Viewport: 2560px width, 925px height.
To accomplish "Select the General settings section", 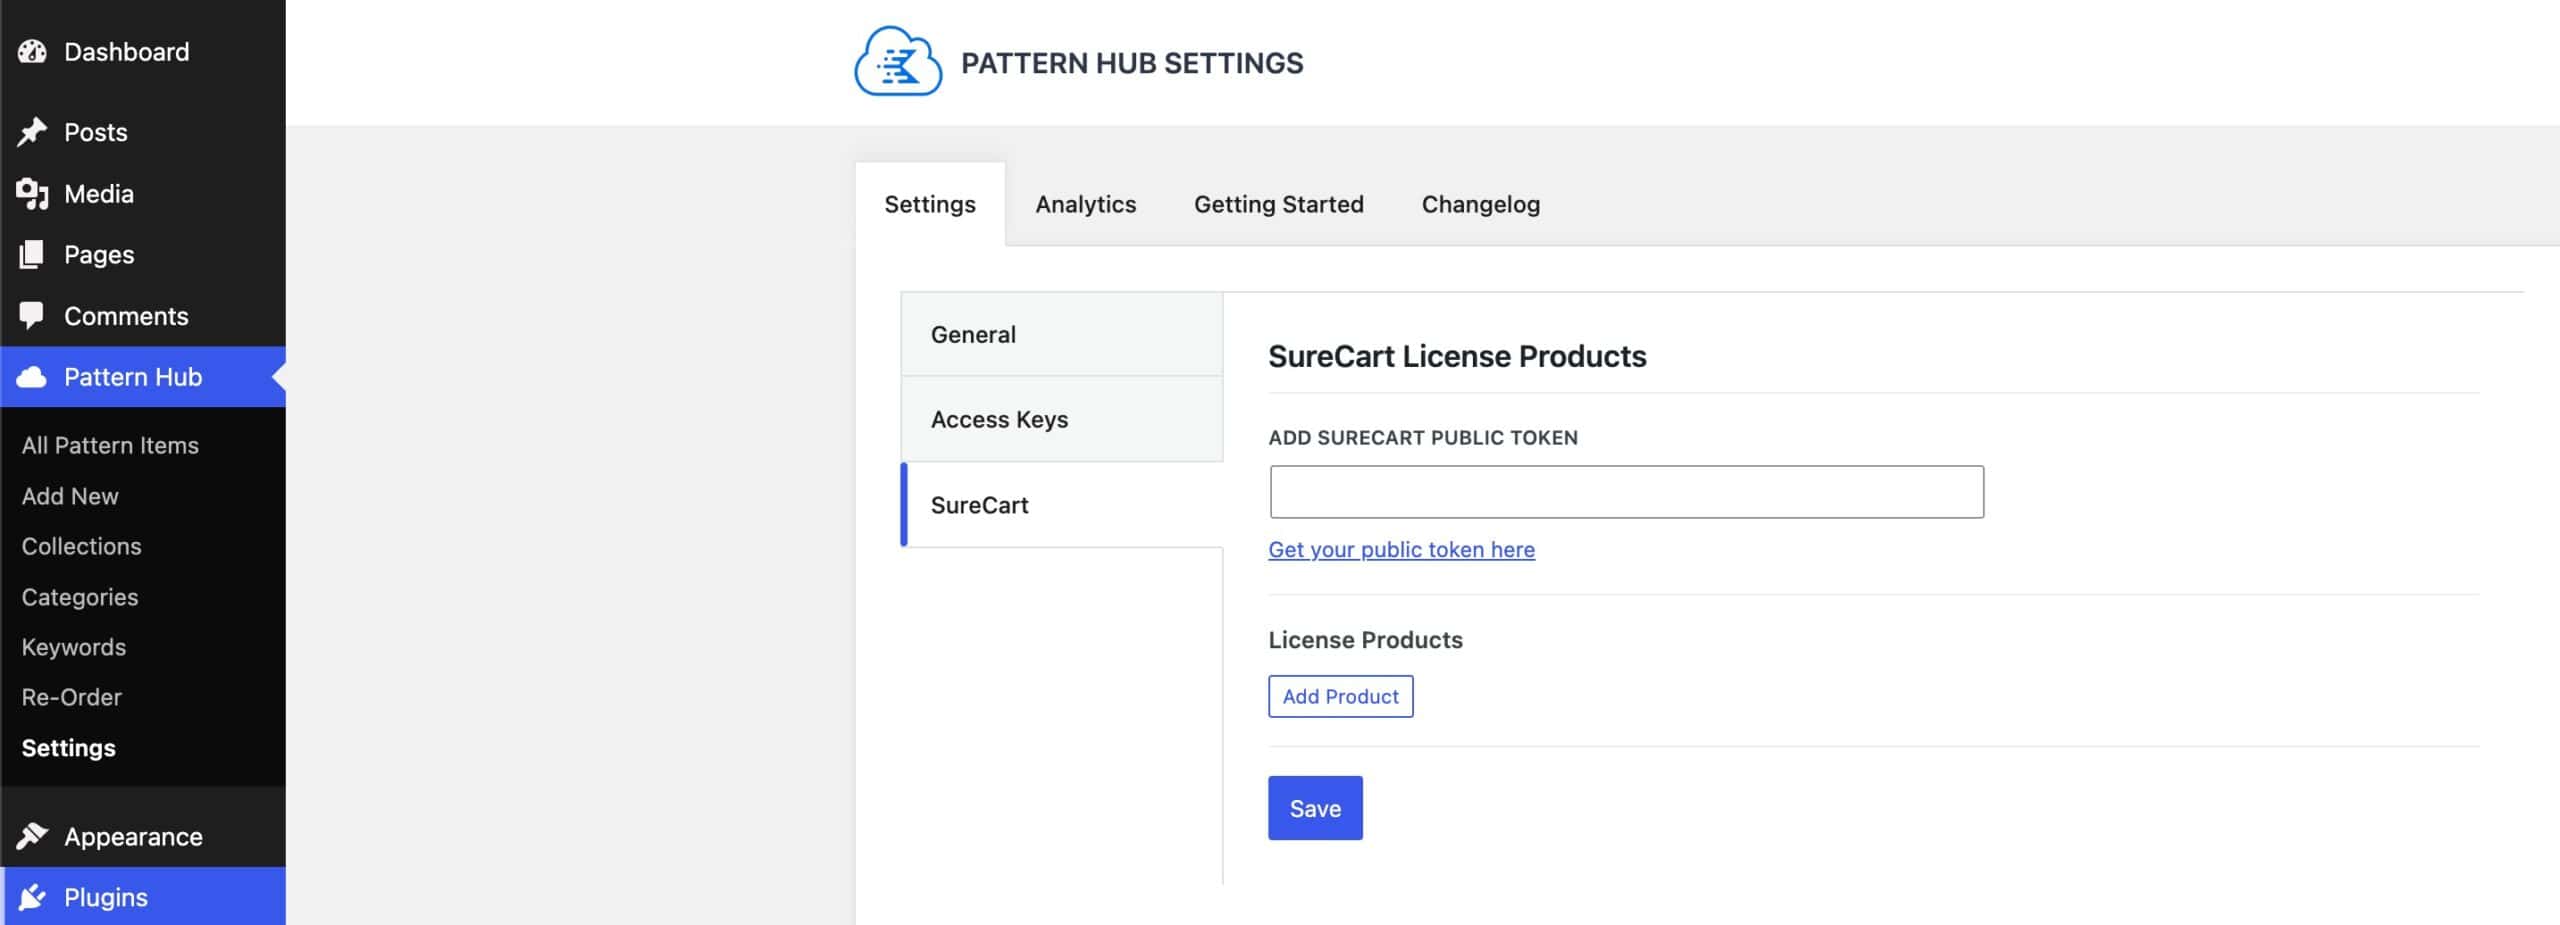I will coord(1062,334).
